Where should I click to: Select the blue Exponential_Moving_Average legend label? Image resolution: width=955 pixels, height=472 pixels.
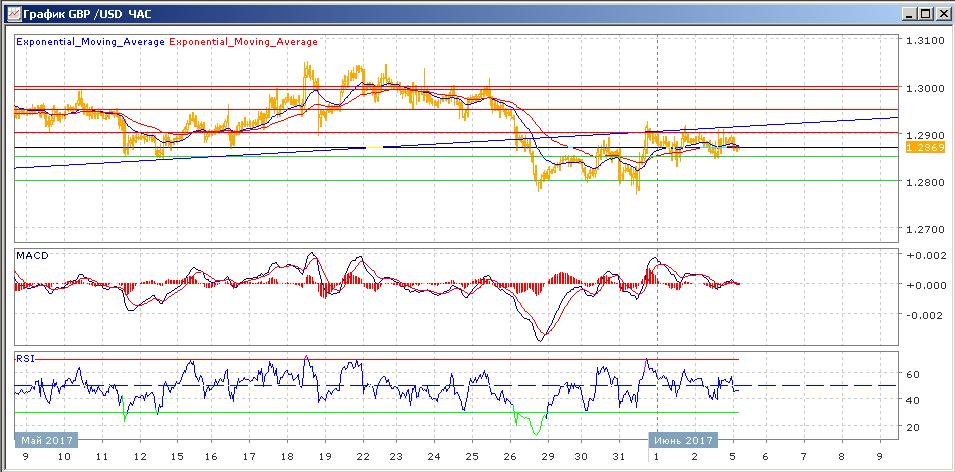90,42
